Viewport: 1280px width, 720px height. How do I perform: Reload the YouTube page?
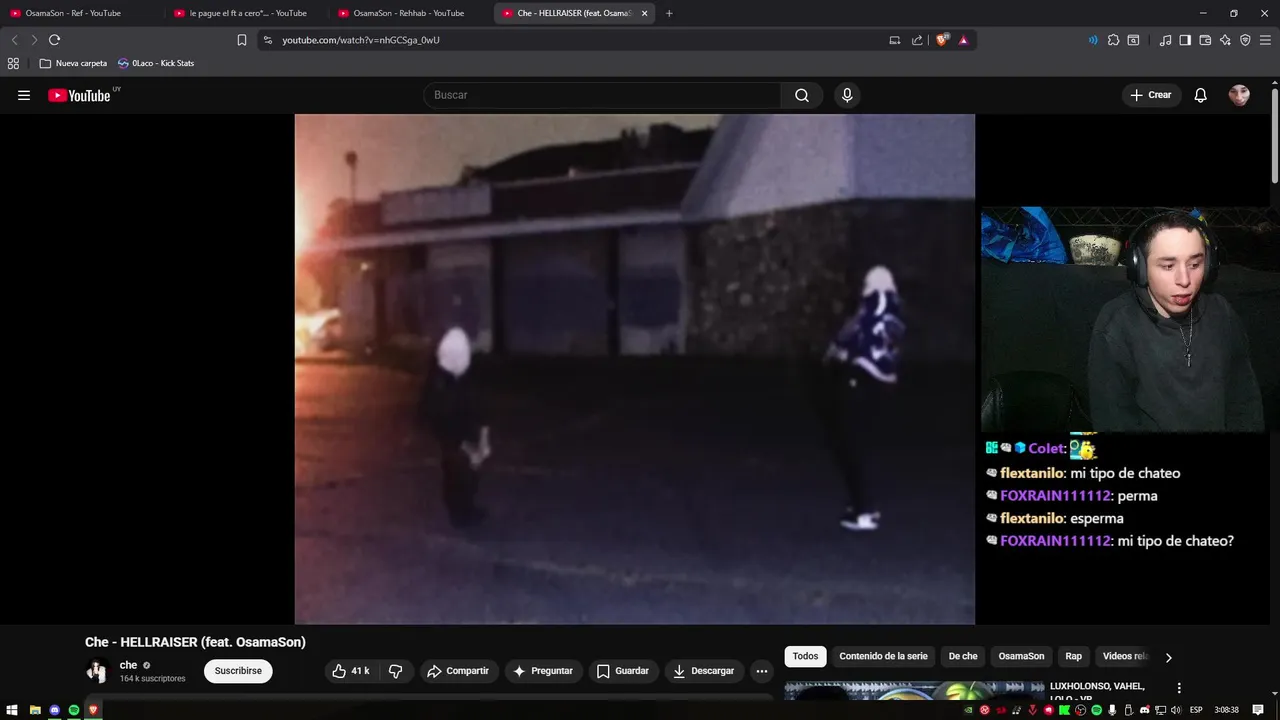54,40
